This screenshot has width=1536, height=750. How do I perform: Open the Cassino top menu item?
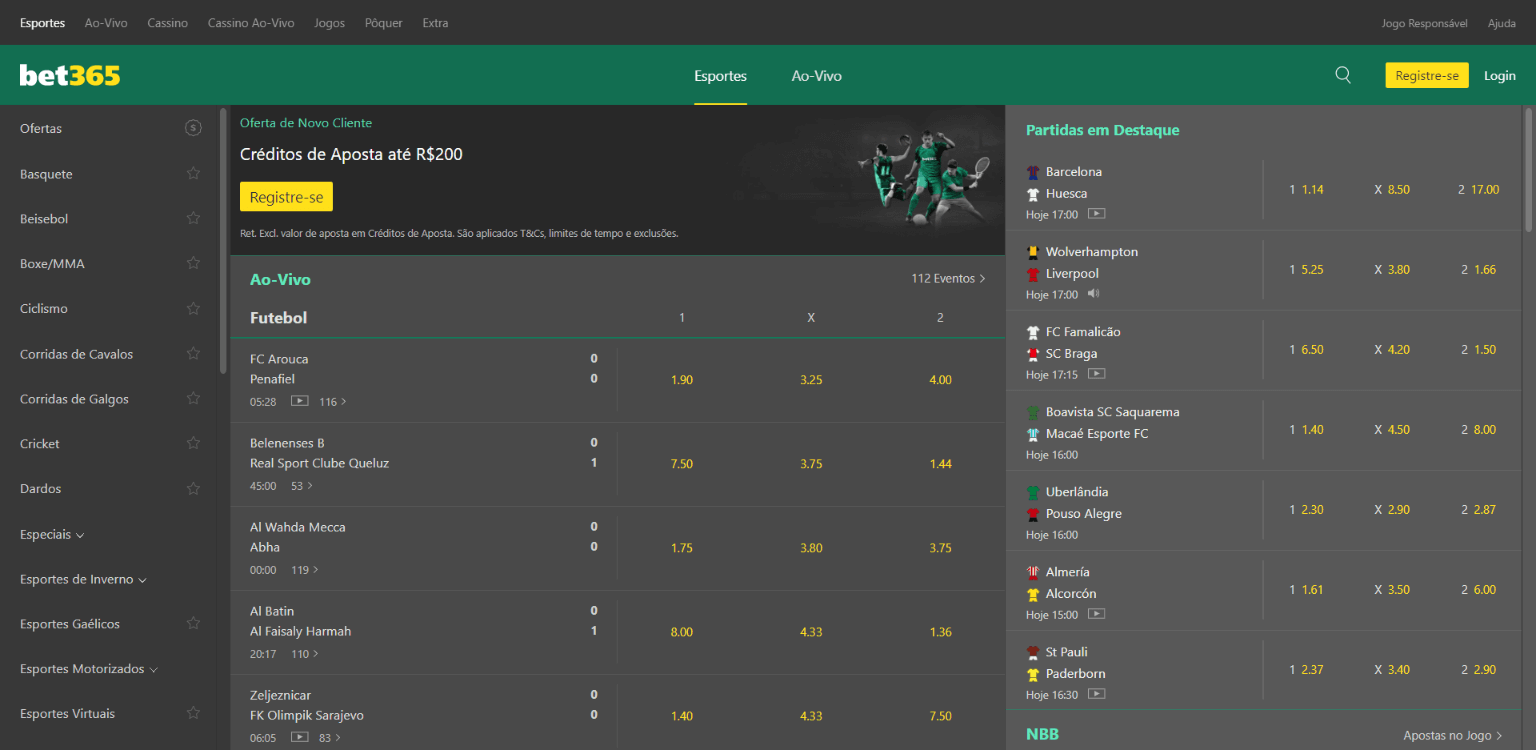click(167, 23)
